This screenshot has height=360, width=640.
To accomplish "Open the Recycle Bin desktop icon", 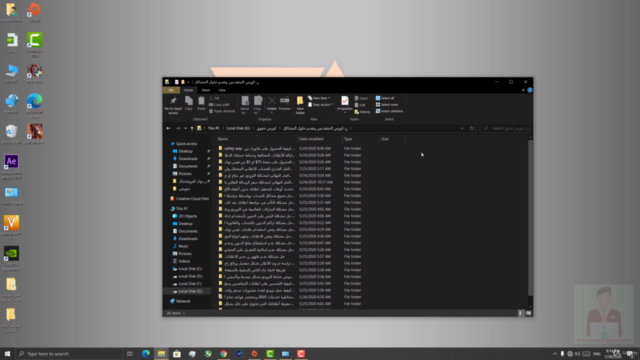I will pos(11,135).
